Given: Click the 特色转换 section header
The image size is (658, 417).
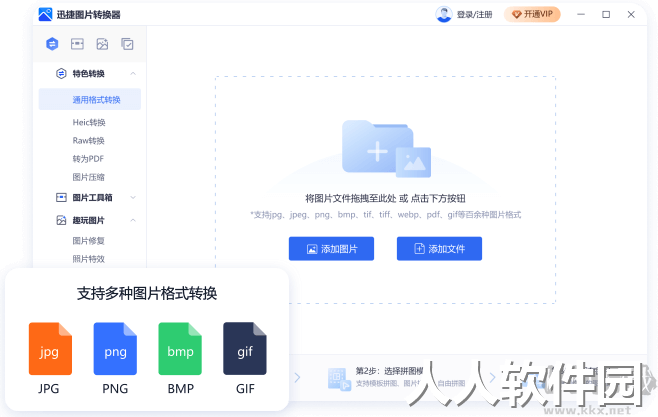Looking at the screenshot, I should click(x=89, y=74).
